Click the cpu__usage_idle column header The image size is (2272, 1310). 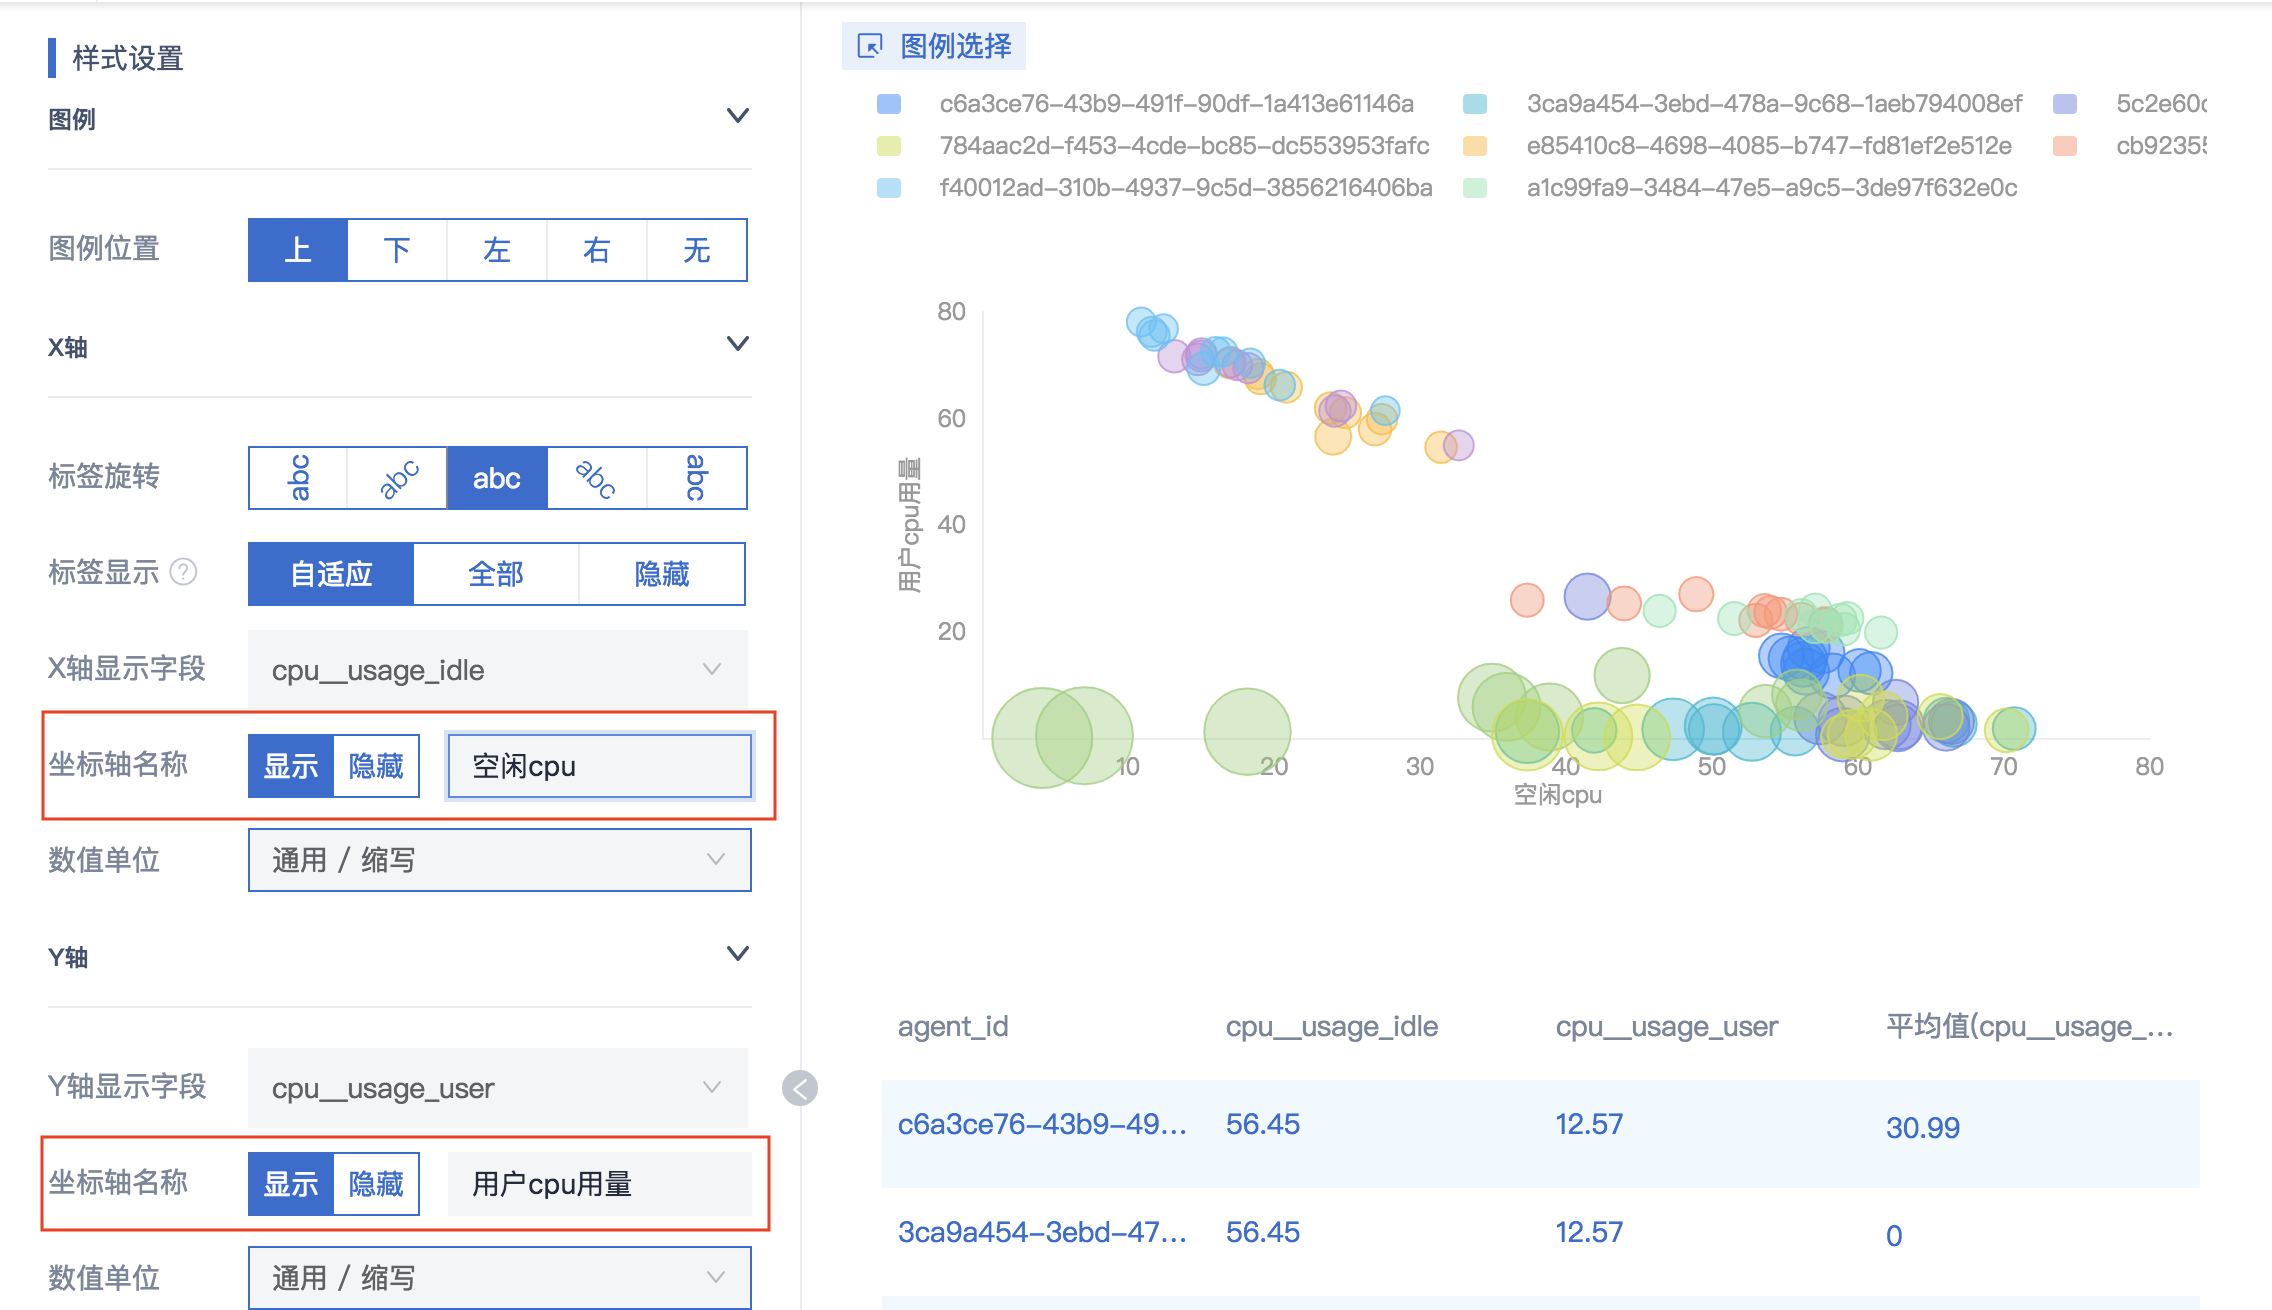[1332, 1027]
